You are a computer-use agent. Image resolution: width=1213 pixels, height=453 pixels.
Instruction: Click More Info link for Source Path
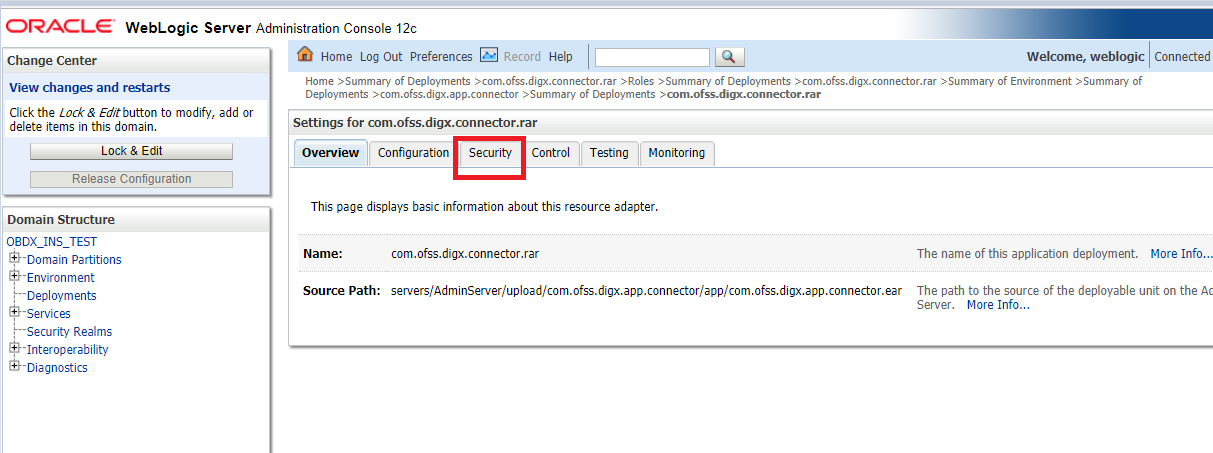click(x=998, y=305)
